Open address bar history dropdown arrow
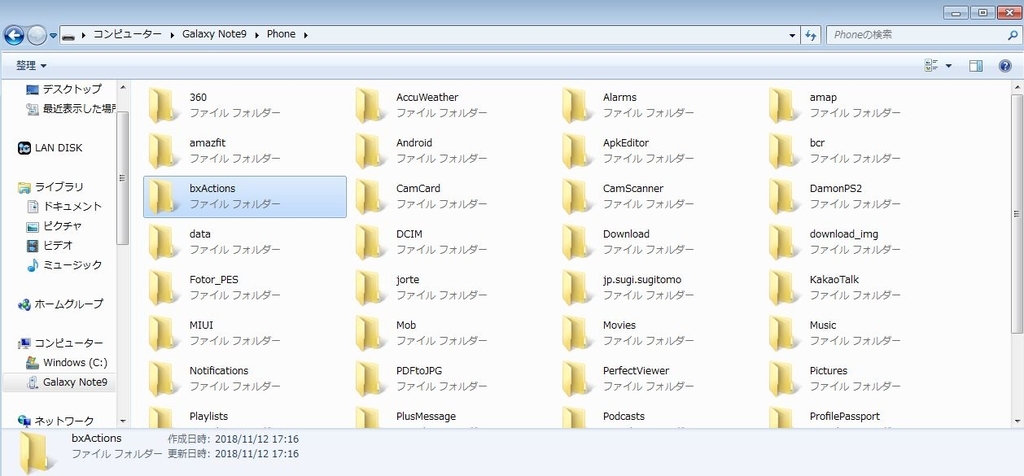The image size is (1024, 476). (x=792, y=35)
